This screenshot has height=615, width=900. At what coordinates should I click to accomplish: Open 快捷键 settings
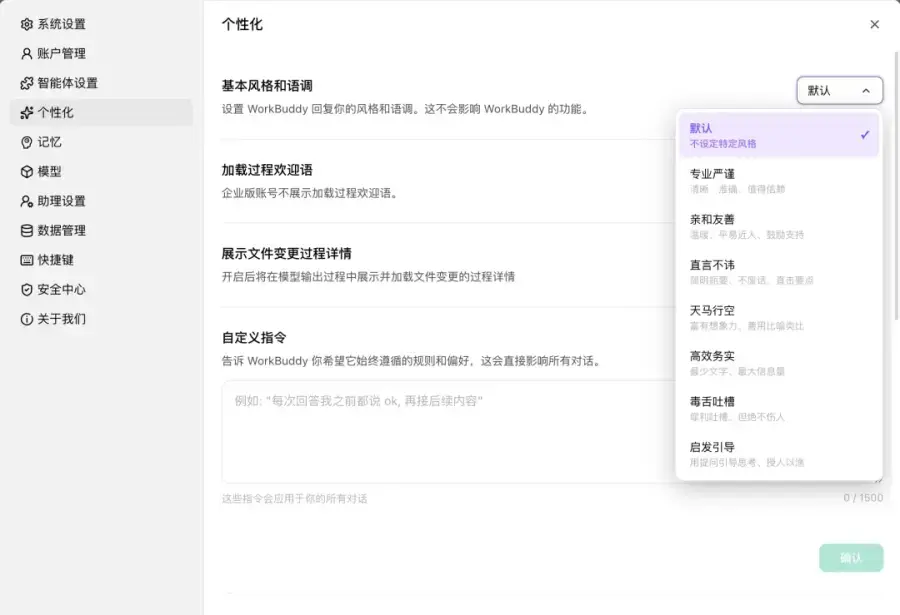point(101,260)
